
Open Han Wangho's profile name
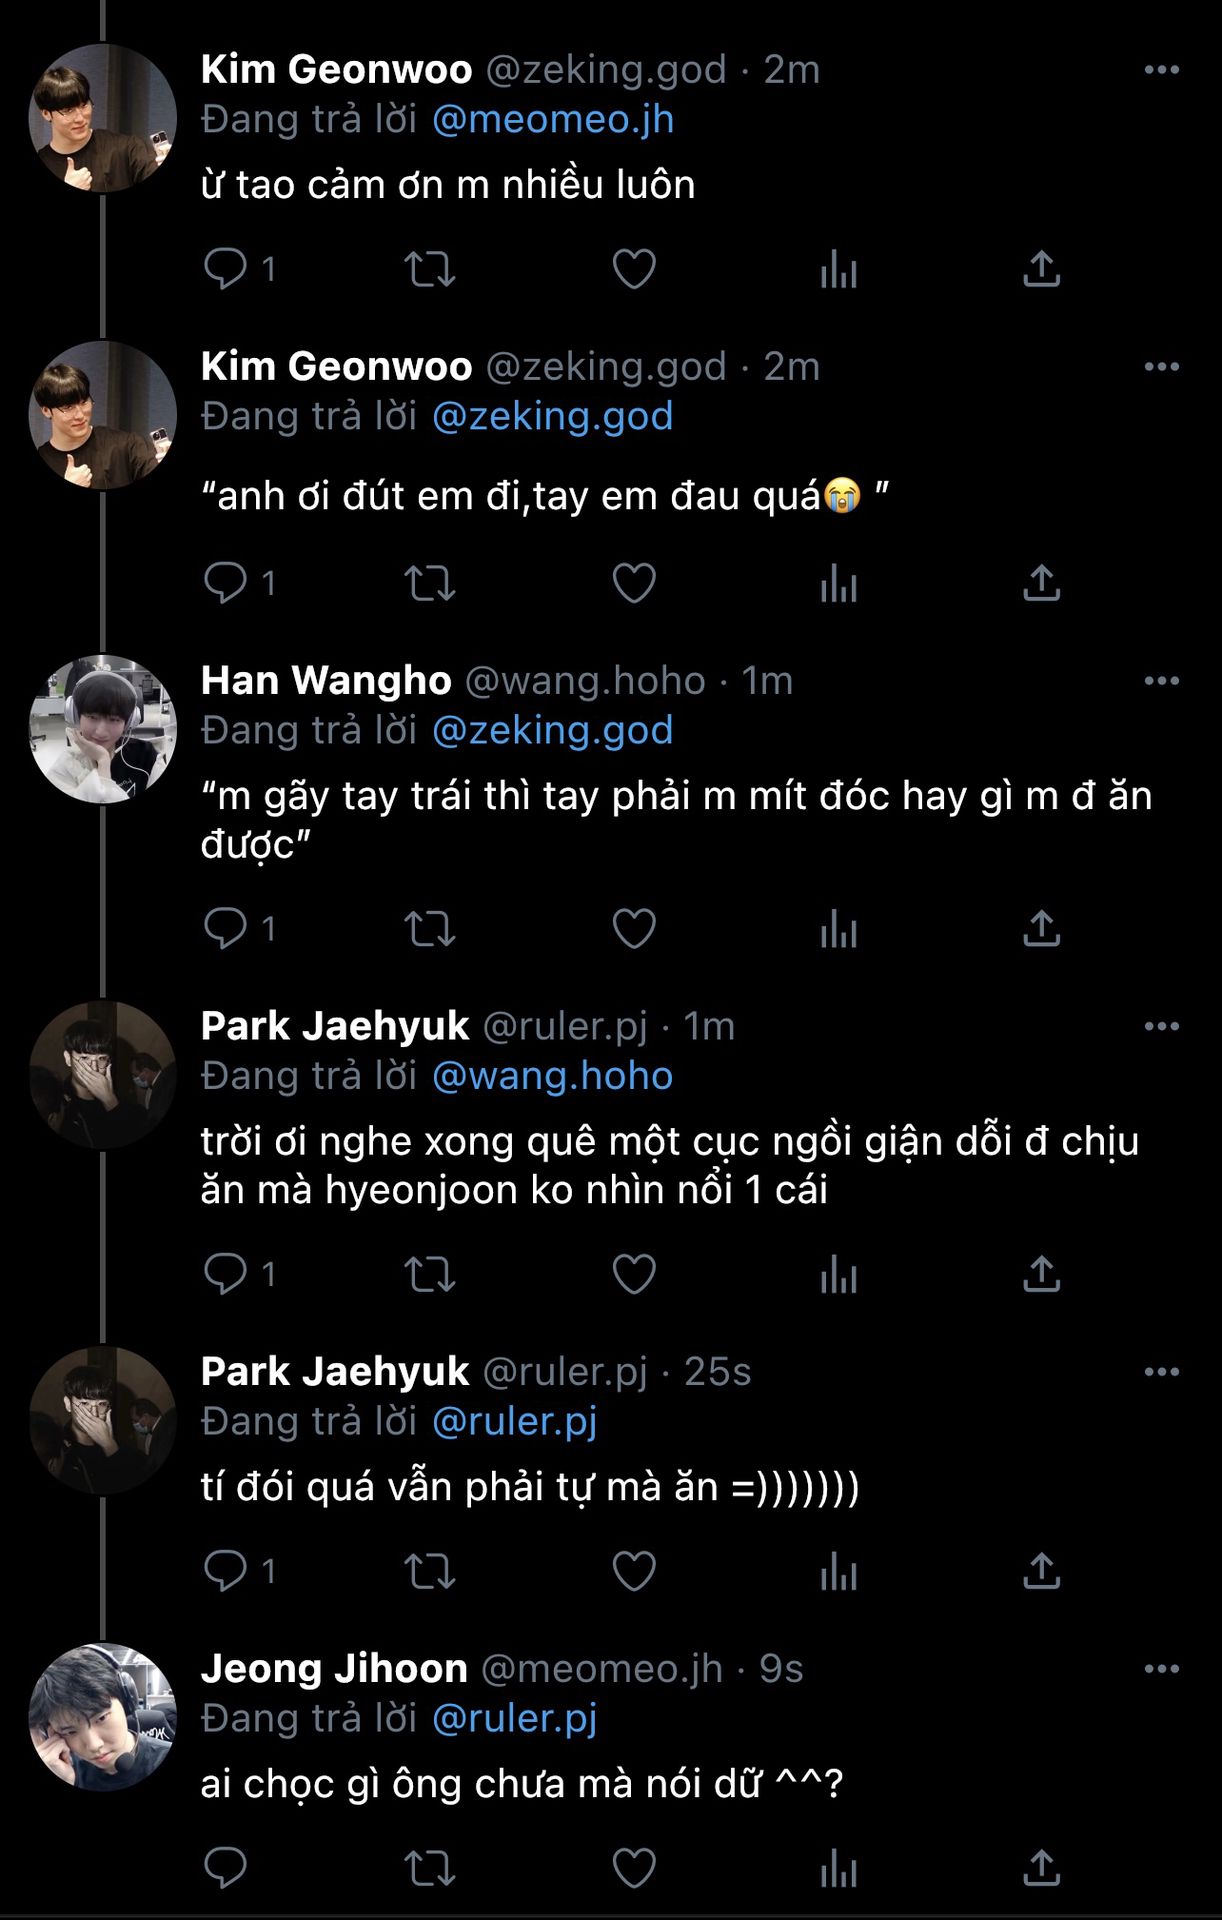[326, 681]
